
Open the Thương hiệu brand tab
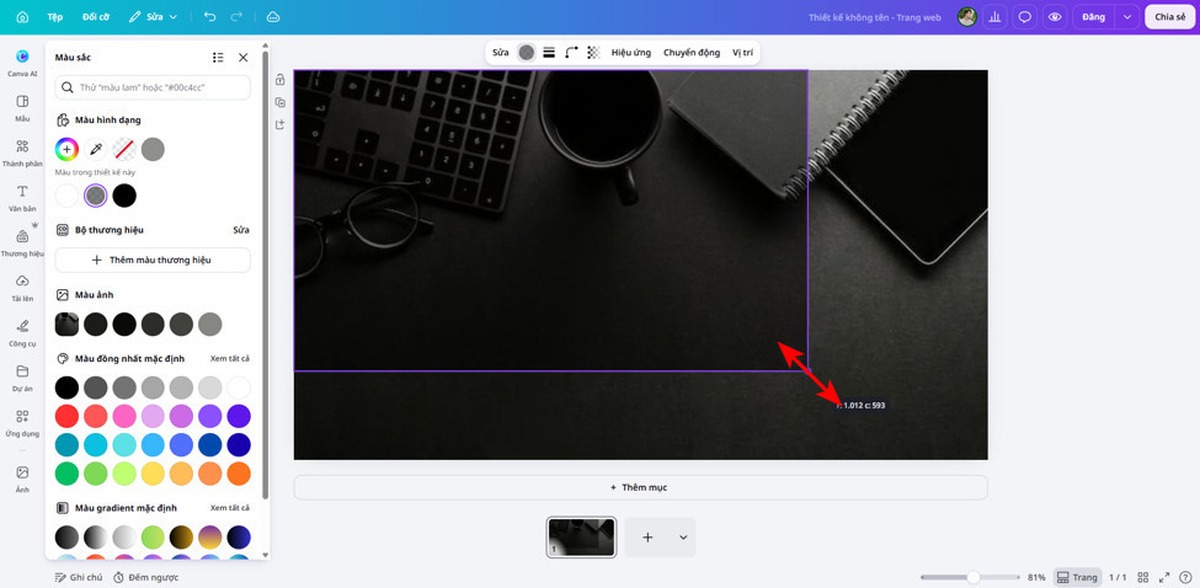tap(22, 243)
